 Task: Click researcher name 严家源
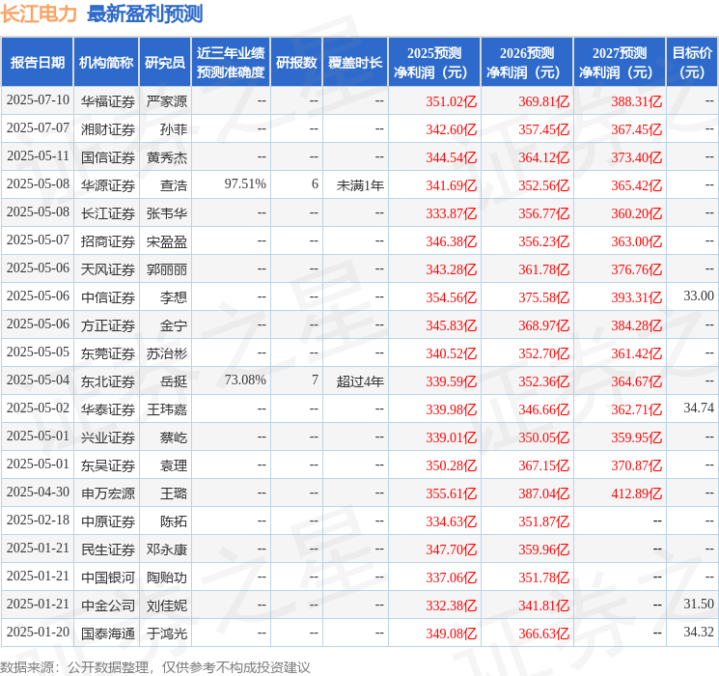[x=167, y=101]
